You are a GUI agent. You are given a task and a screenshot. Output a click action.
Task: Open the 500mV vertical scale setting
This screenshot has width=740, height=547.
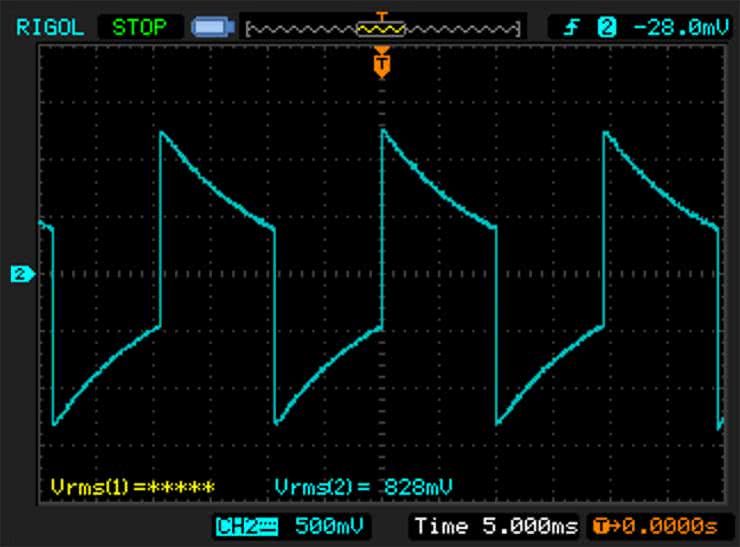326,526
